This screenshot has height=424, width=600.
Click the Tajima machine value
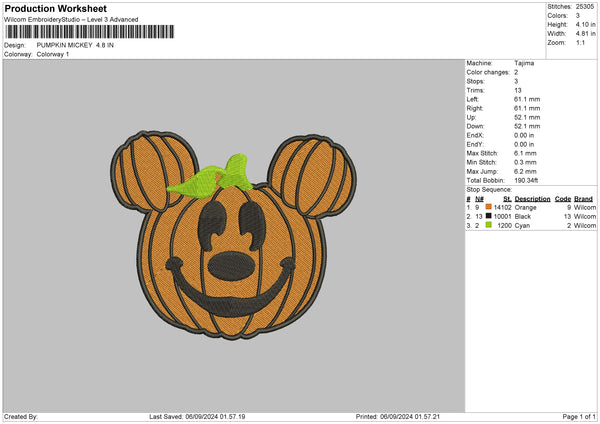pos(524,63)
